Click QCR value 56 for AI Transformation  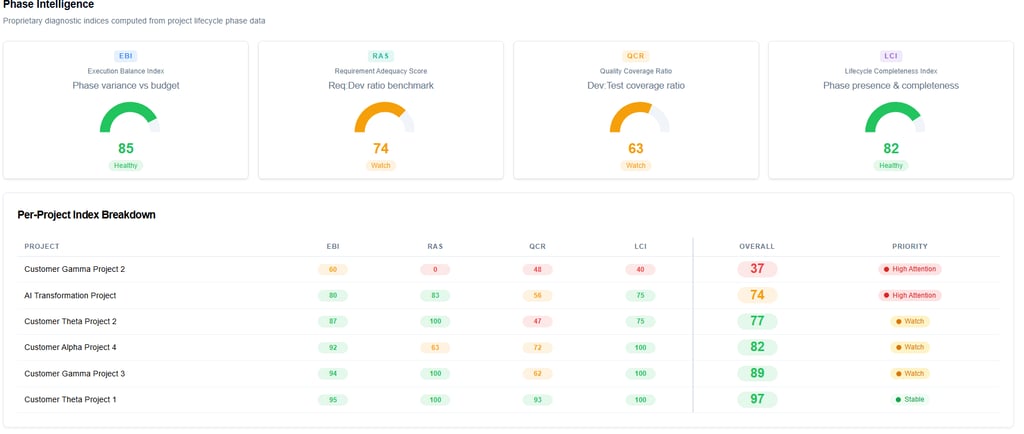coord(537,296)
